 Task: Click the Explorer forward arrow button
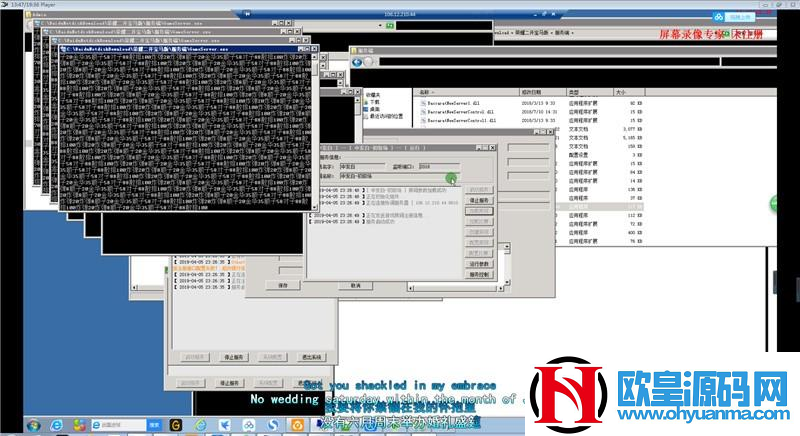tap(369, 62)
